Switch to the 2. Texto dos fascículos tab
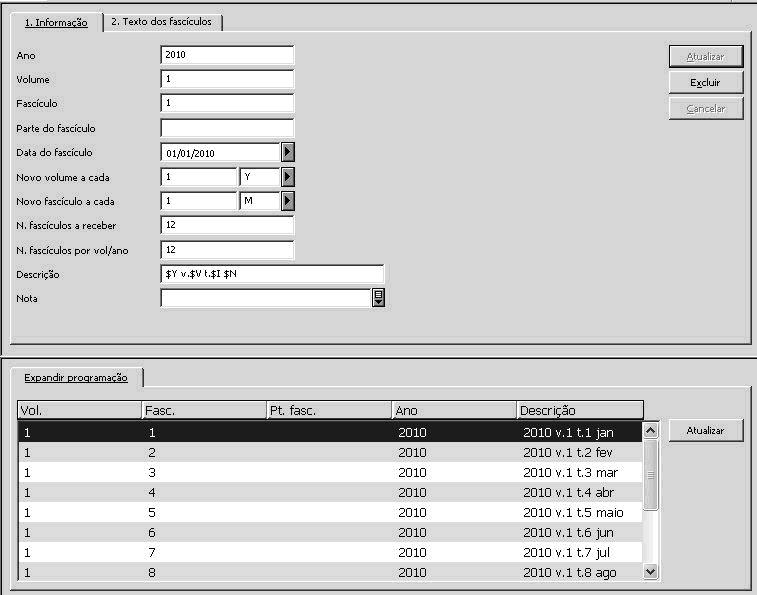Screen dimensions: 757x595 (162, 22)
